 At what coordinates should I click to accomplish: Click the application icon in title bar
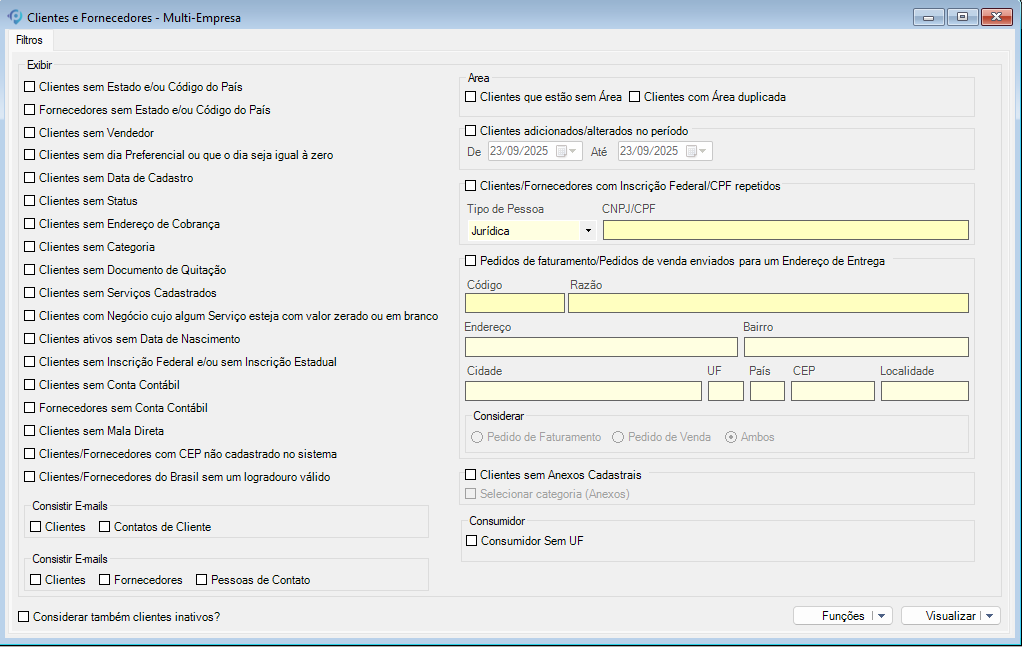[x=15, y=17]
